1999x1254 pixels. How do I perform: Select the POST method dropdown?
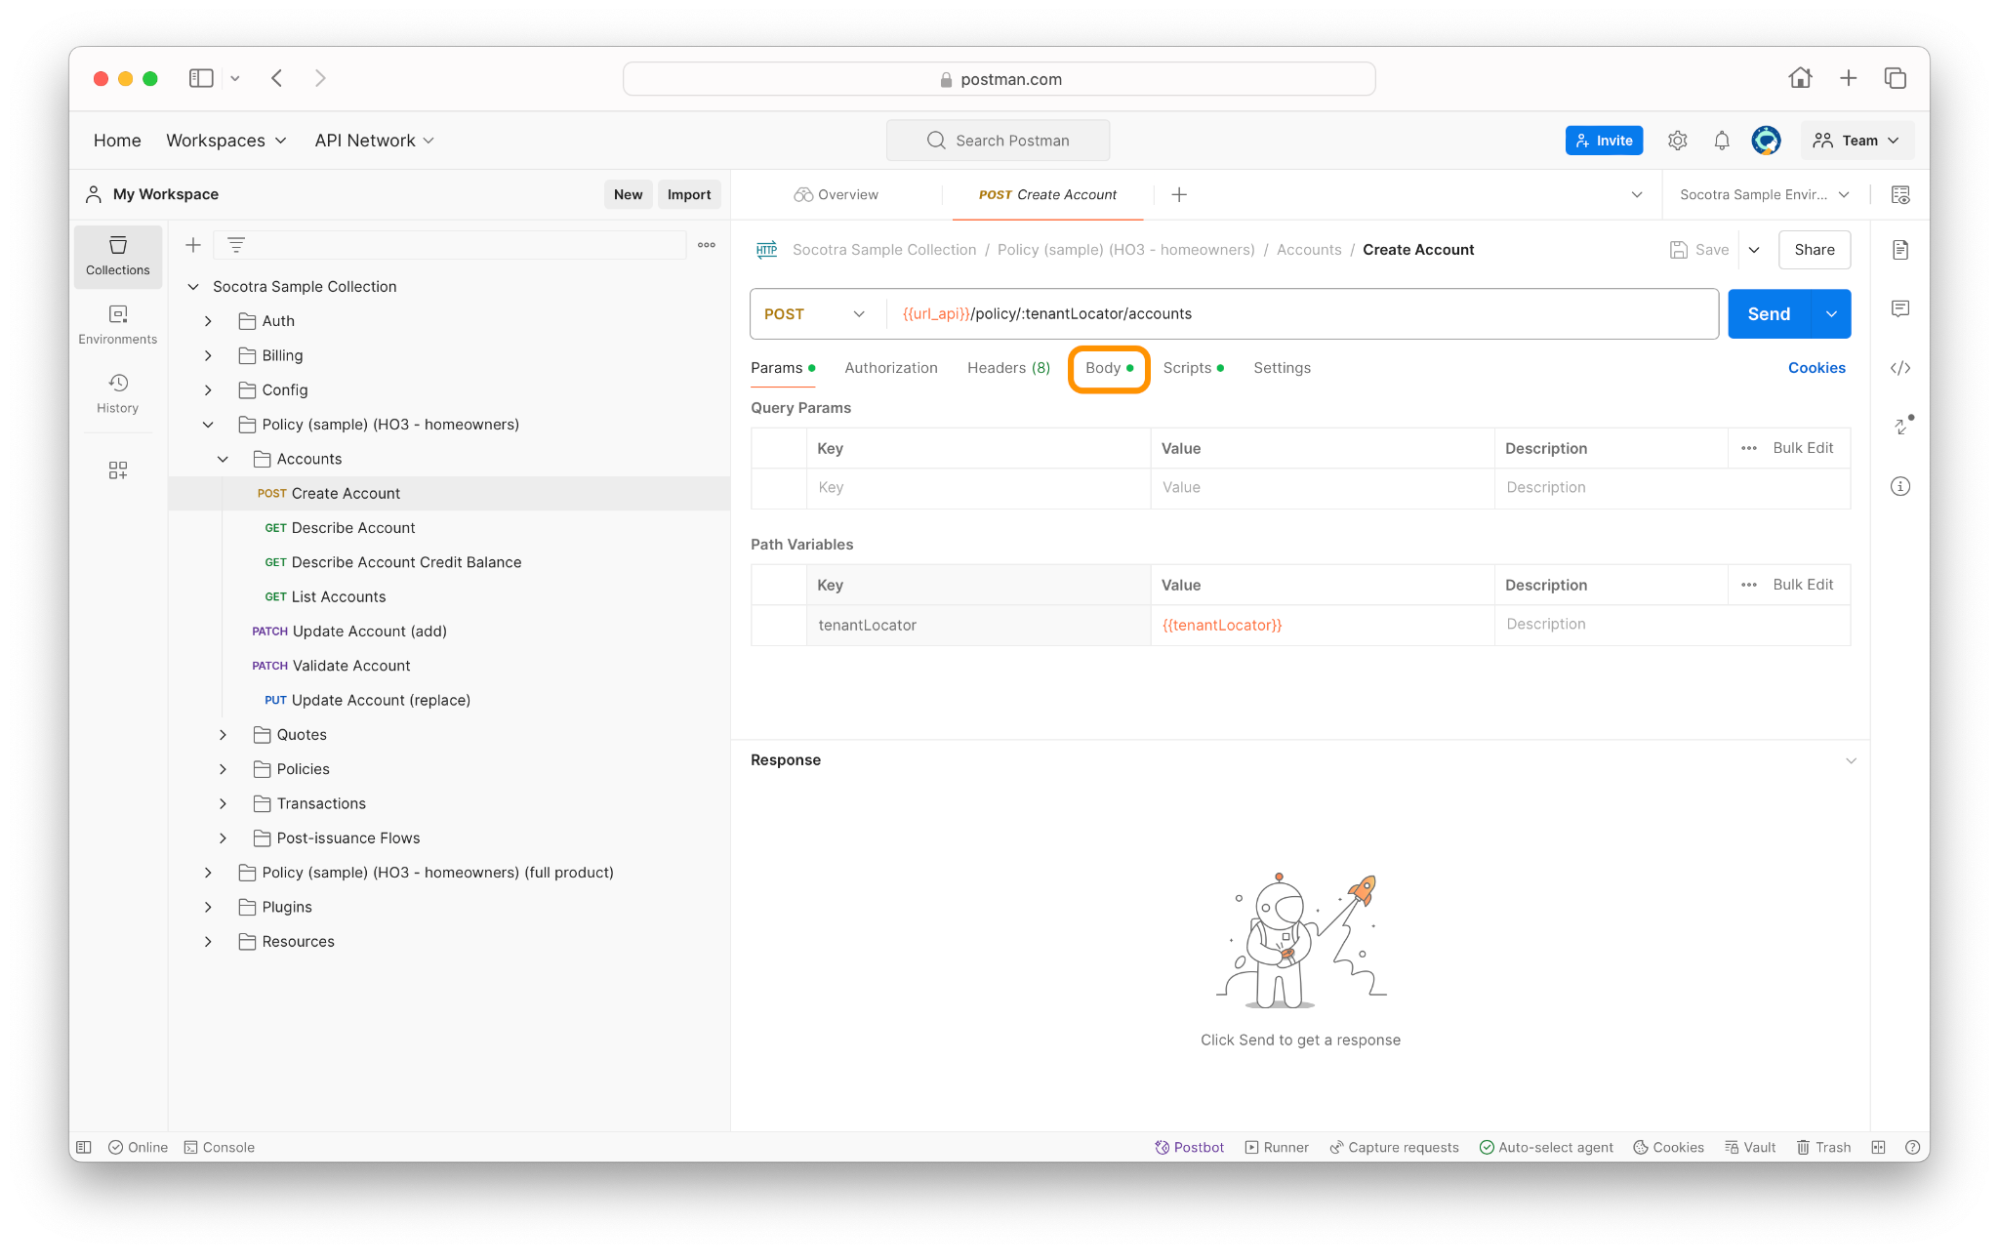(x=810, y=314)
